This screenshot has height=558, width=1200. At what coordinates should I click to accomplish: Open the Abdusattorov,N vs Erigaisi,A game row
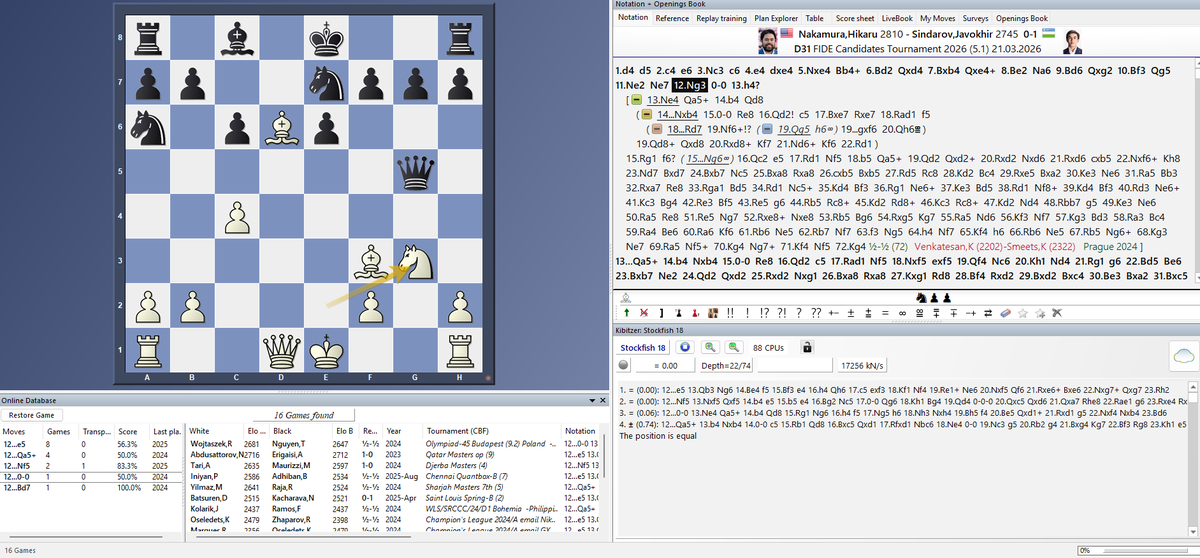tap(395, 454)
